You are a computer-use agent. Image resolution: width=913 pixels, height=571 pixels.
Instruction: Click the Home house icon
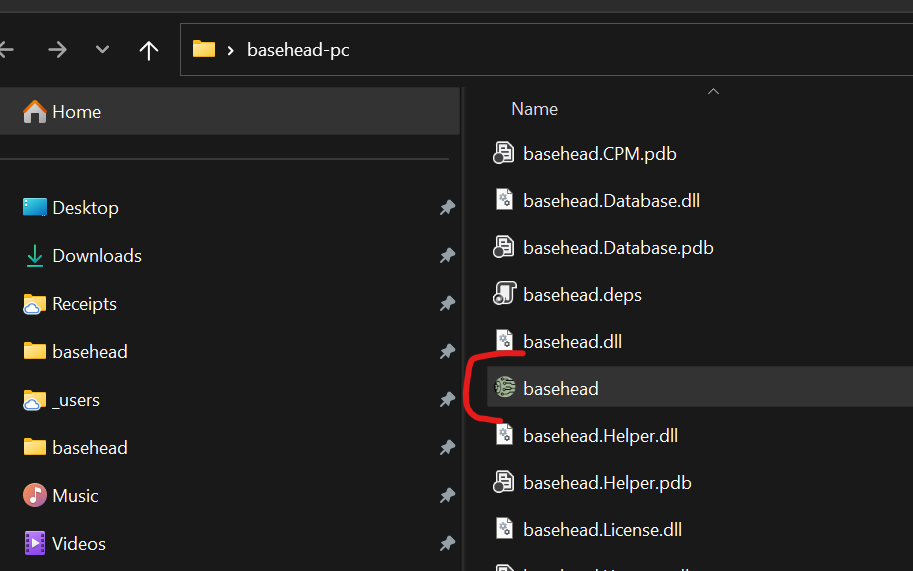34,111
